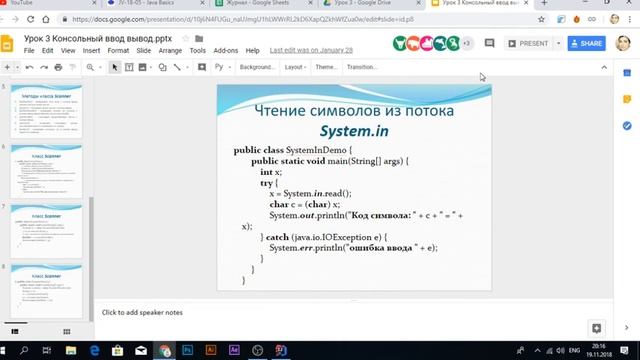Viewport: 640px width, 360px height.
Task: Select slide 5 thumbnail Методы класса Scanner
Action: click(x=46, y=111)
